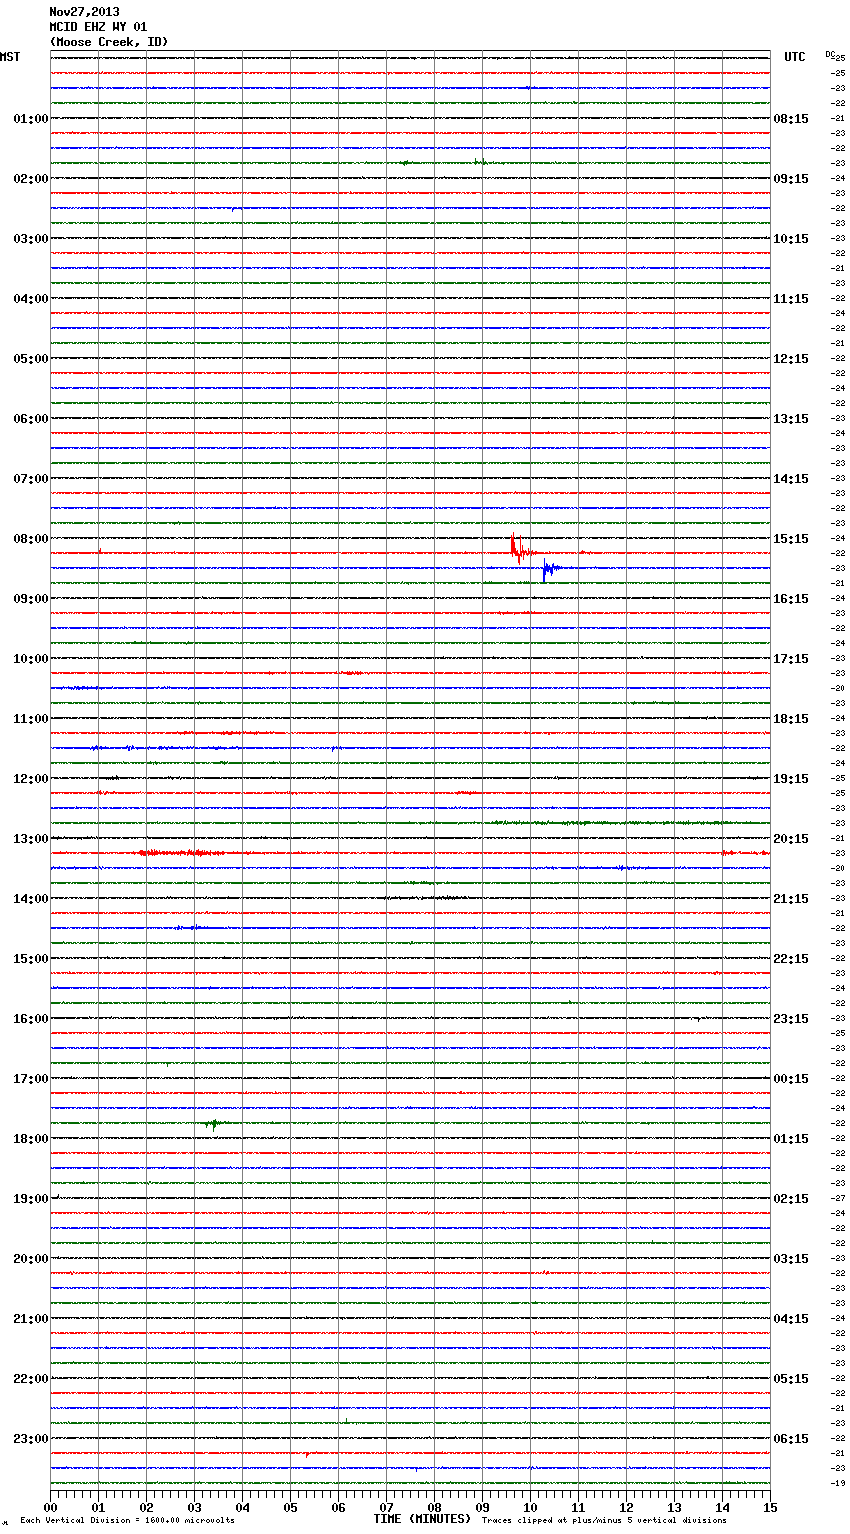Click the 15:15 UTC time label
The height and width of the screenshot is (1534, 850).
791,539
